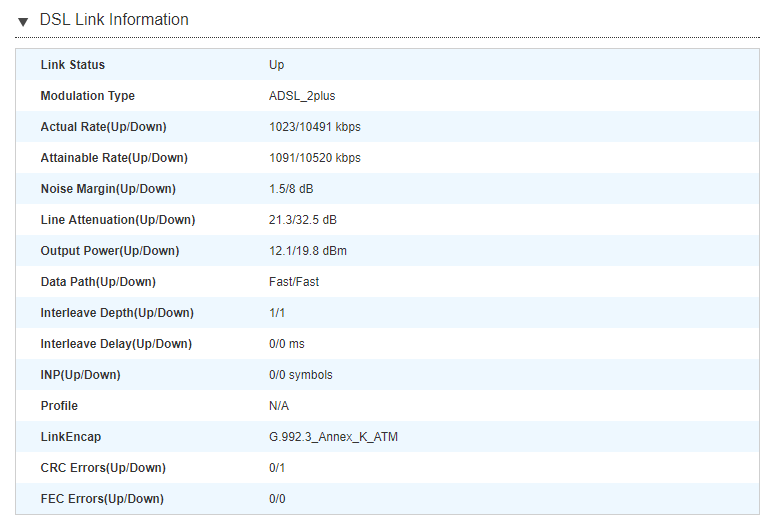Viewport: 783px width, 528px height.
Task: Click the INP value 0/0 symbols
Action: pos(301,375)
